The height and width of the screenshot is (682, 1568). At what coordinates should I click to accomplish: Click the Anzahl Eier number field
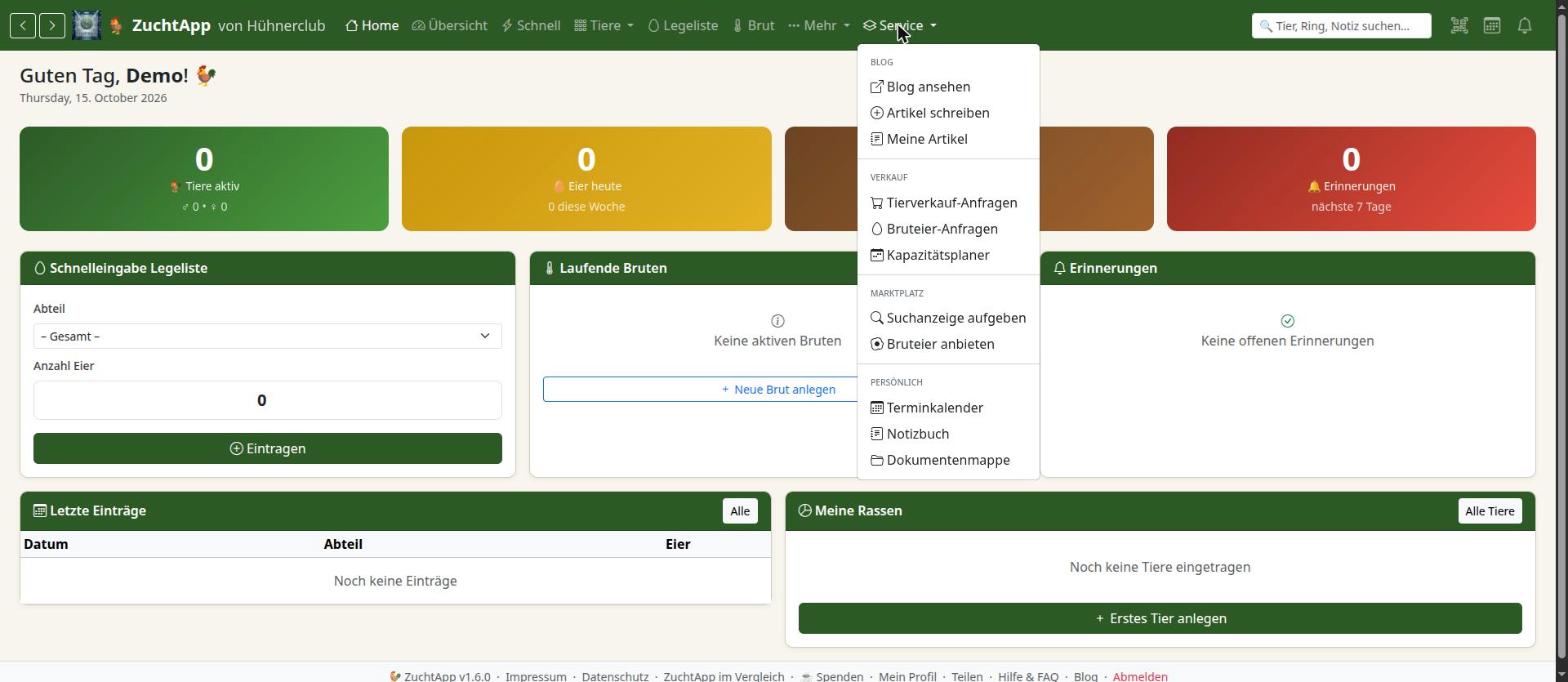point(267,400)
